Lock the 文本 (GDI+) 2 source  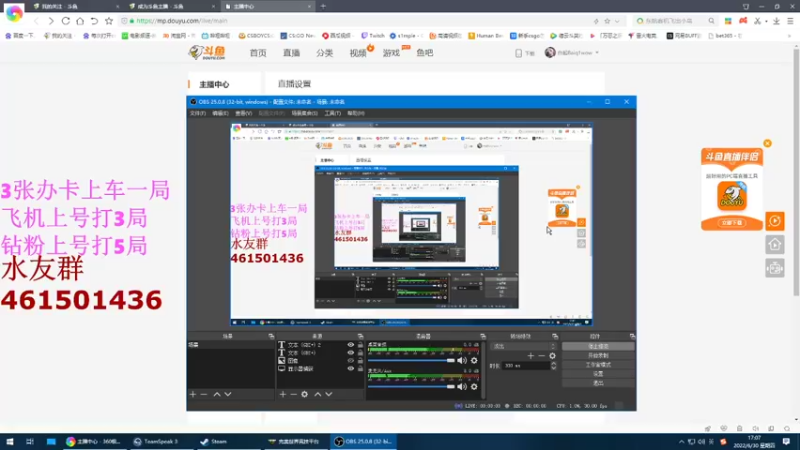(x=360, y=345)
